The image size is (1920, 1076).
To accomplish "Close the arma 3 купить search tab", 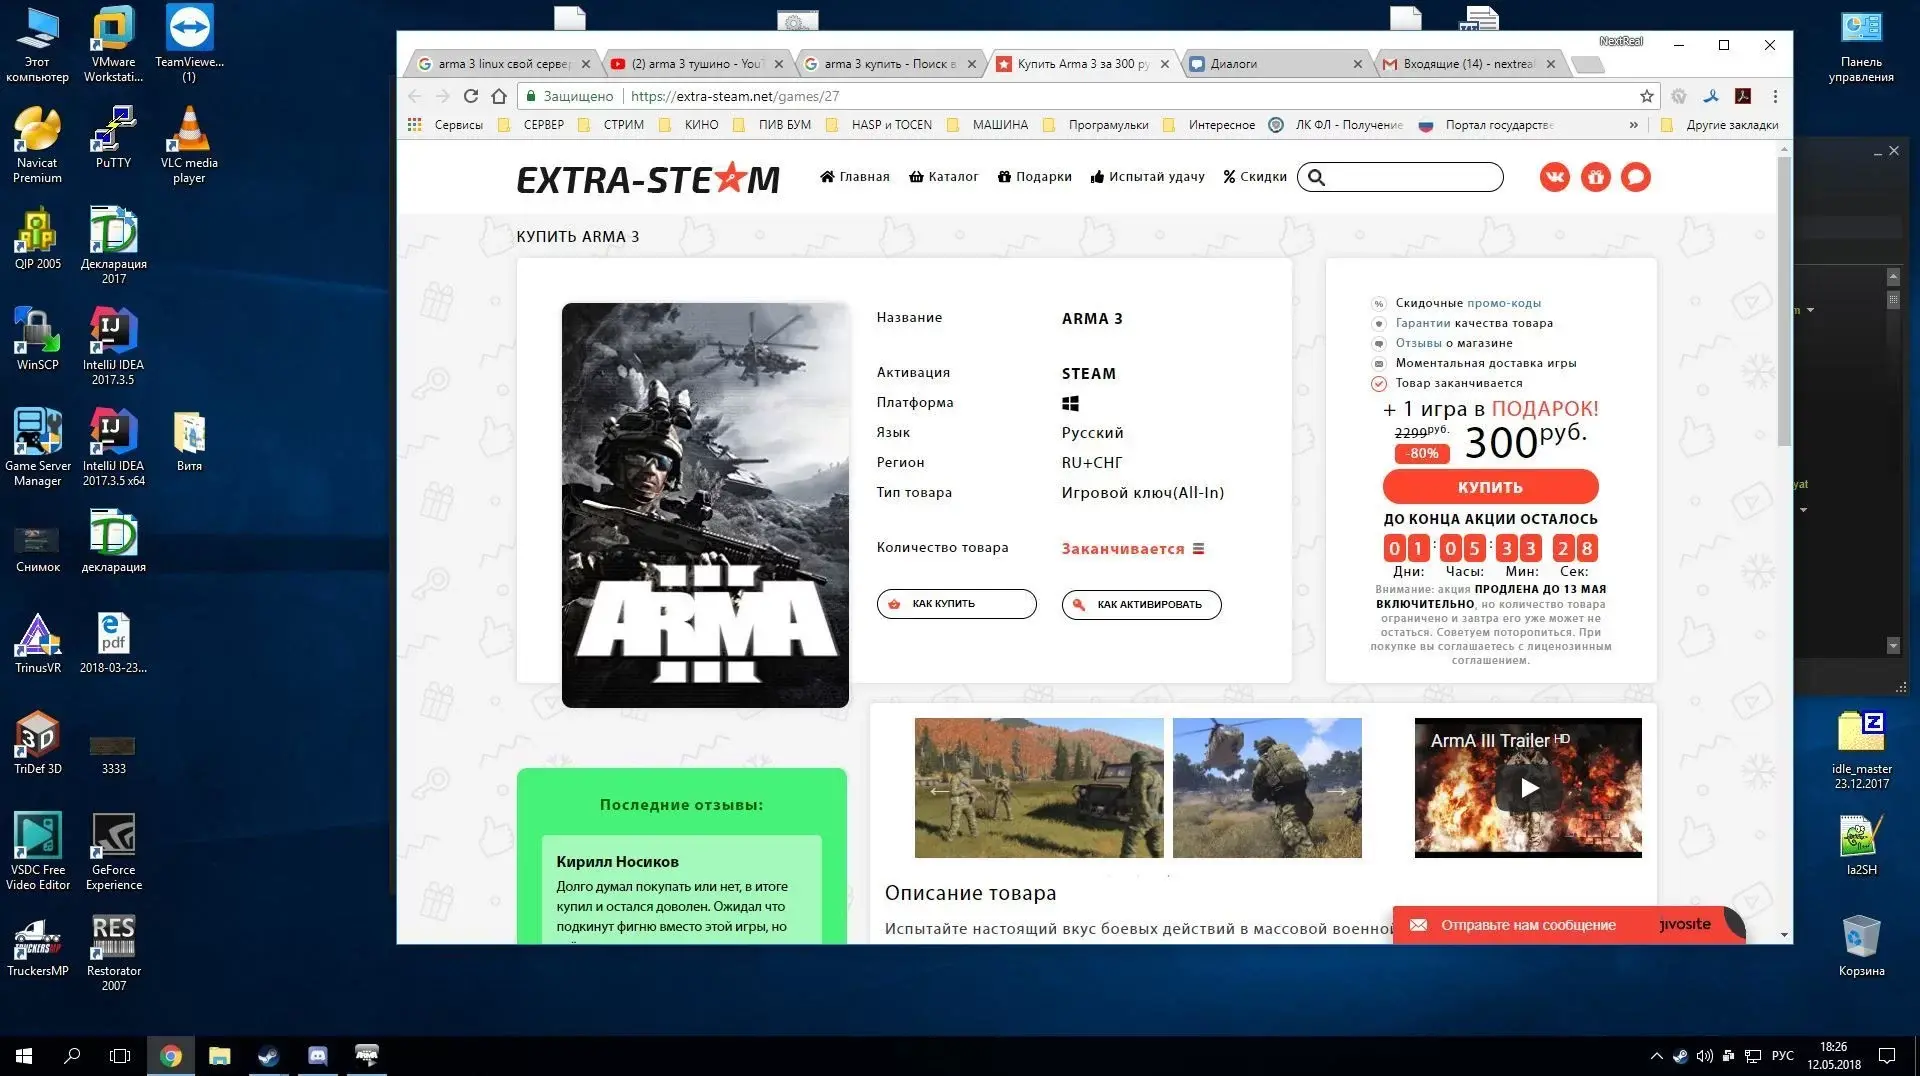I will [x=971, y=64].
